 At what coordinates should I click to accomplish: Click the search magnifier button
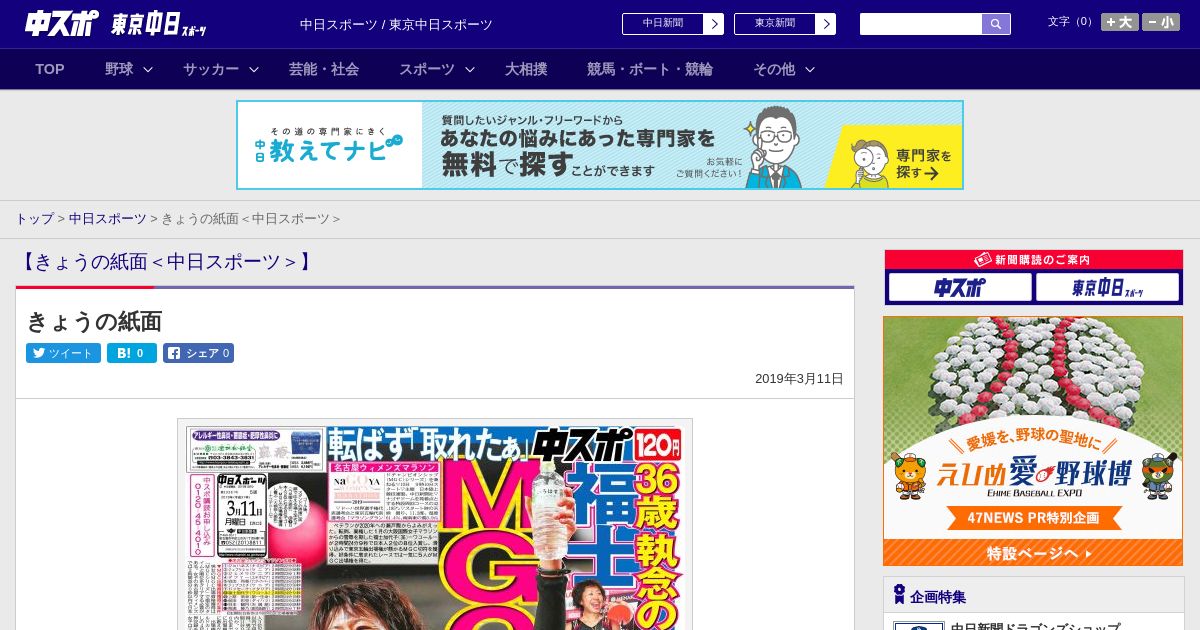pyautogui.click(x=996, y=24)
